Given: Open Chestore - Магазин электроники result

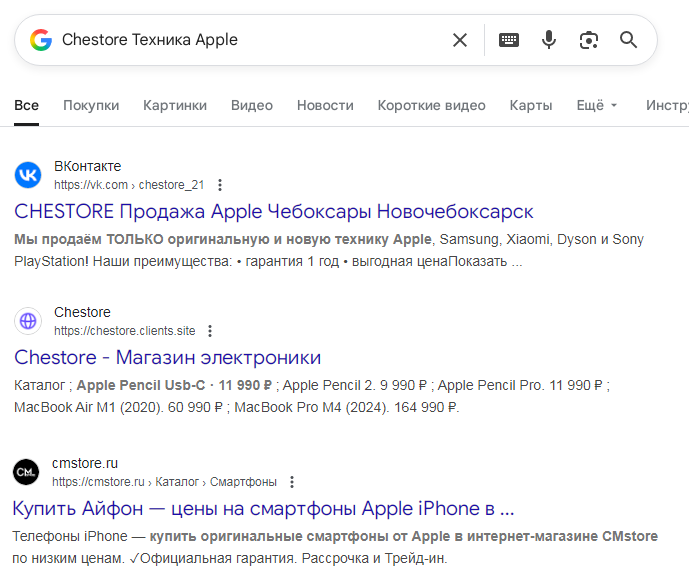Looking at the screenshot, I should 167,358.
